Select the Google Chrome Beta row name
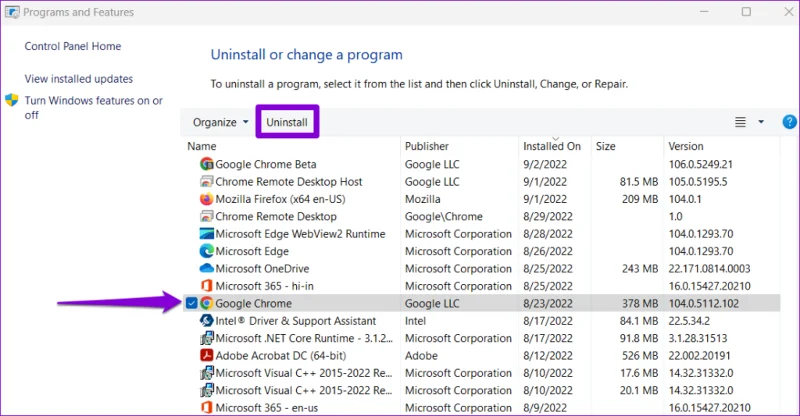800x416 pixels. (x=266, y=164)
